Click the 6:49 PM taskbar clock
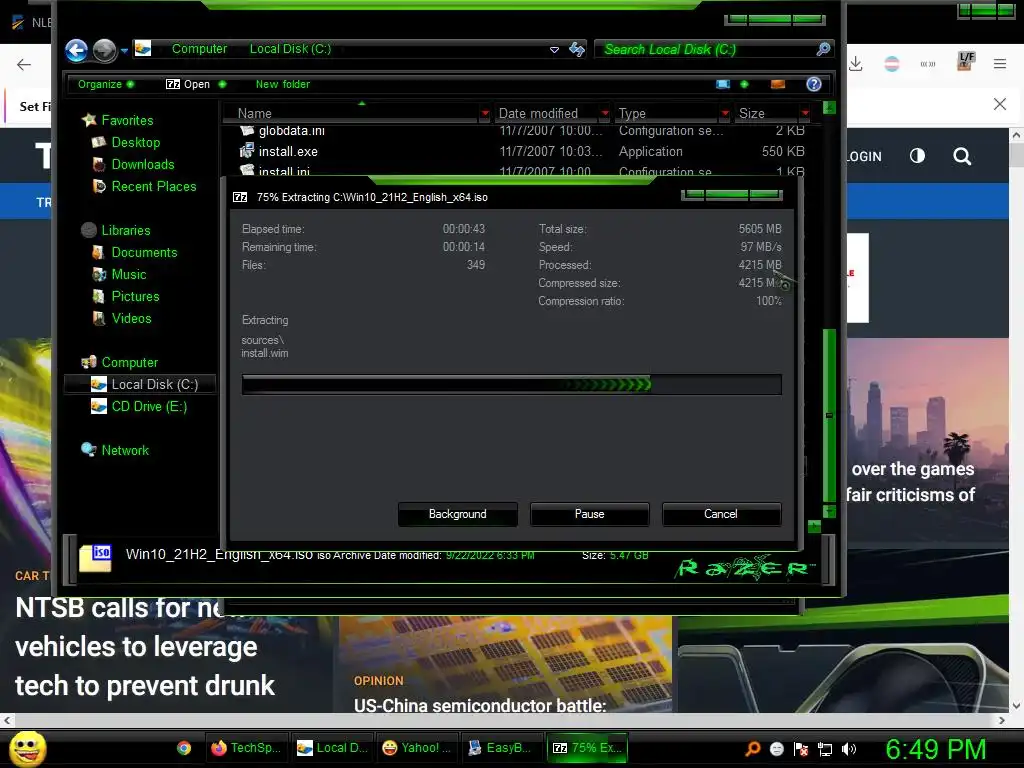Viewport: 1024px width, 768px height. coord(935,749)
